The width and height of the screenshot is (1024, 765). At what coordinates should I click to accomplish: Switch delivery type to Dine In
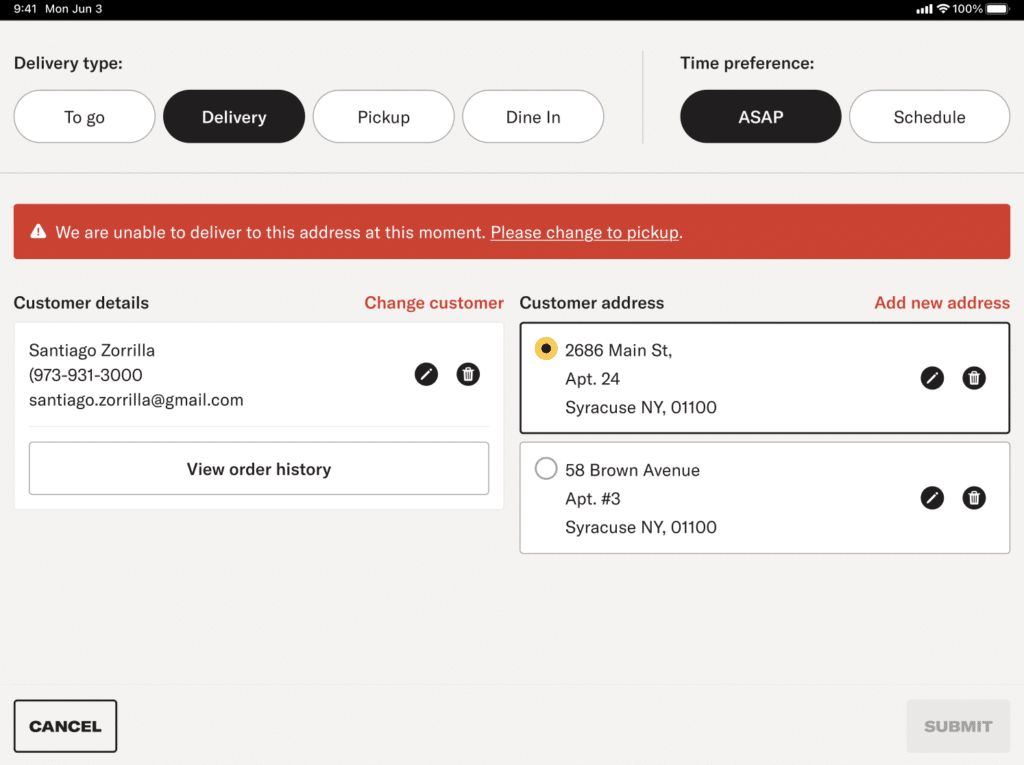point(533,117)
